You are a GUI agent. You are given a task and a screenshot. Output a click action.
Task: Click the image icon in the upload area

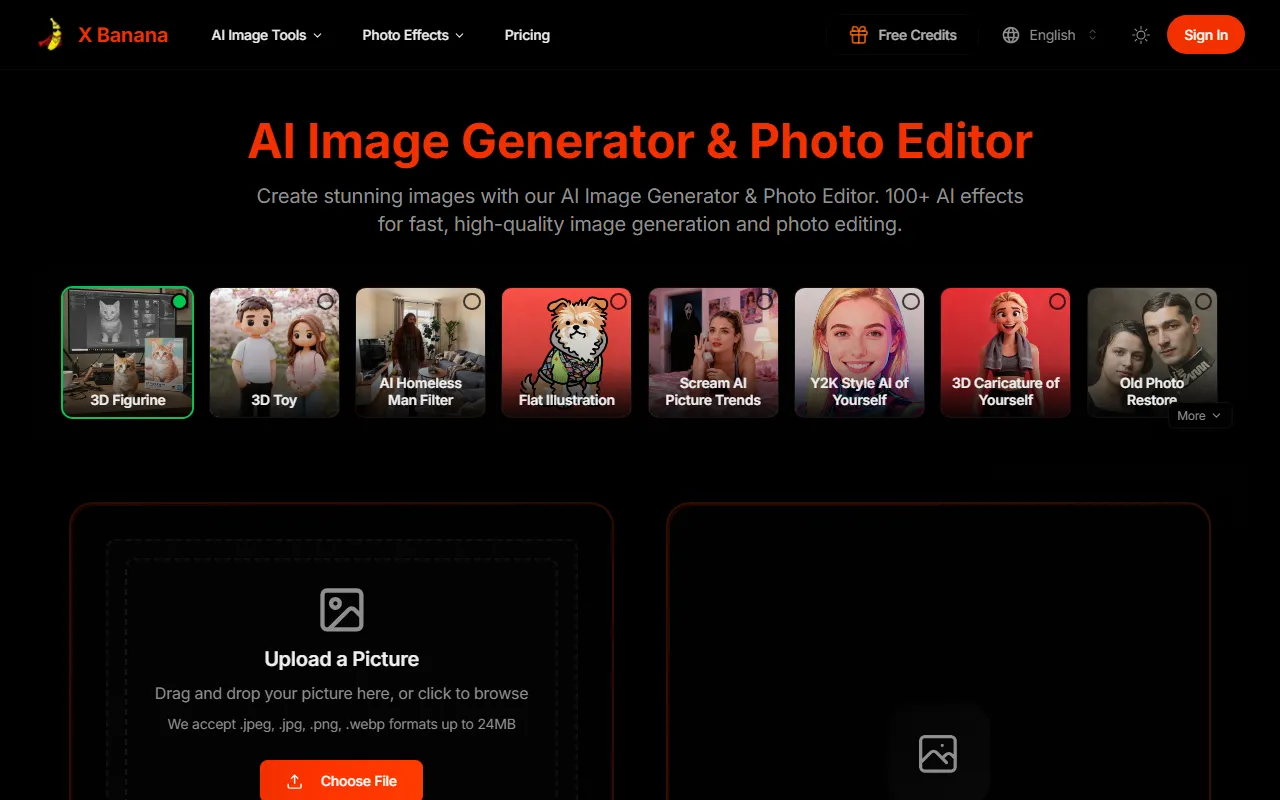[x=341, y=610]
